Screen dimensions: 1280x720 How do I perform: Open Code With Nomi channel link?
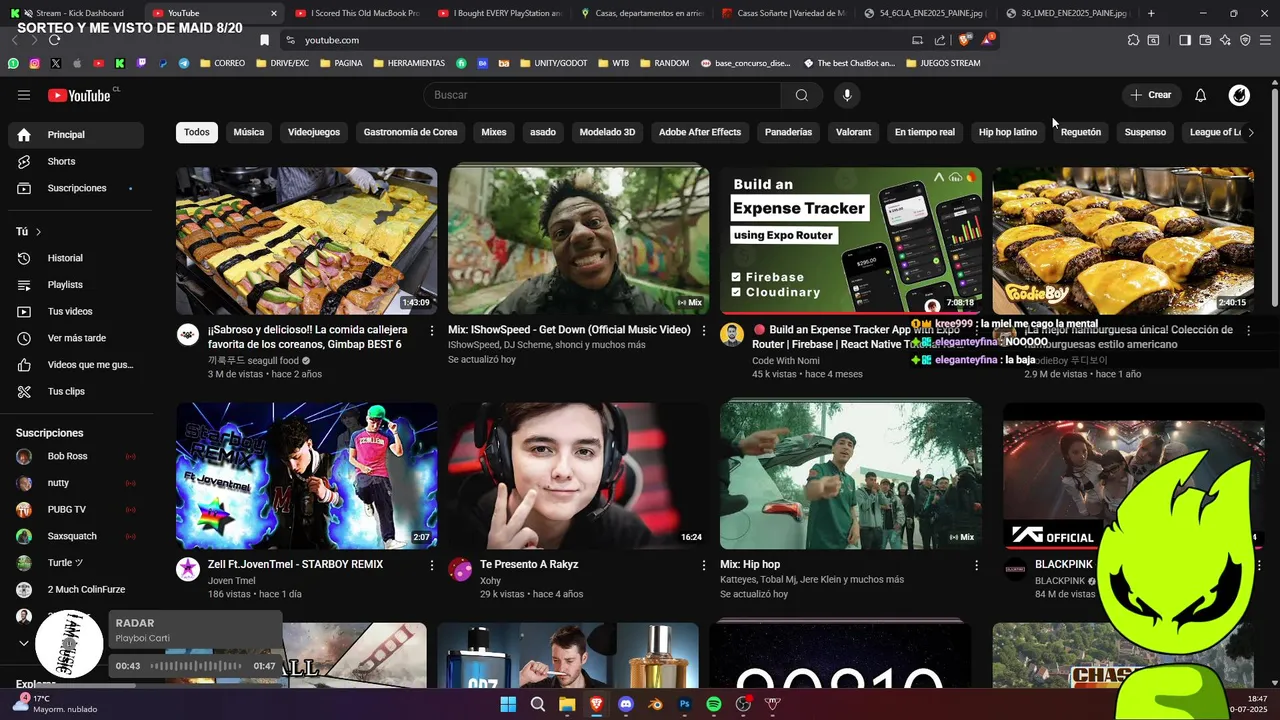pyautogui.click(x=785, y=360)
